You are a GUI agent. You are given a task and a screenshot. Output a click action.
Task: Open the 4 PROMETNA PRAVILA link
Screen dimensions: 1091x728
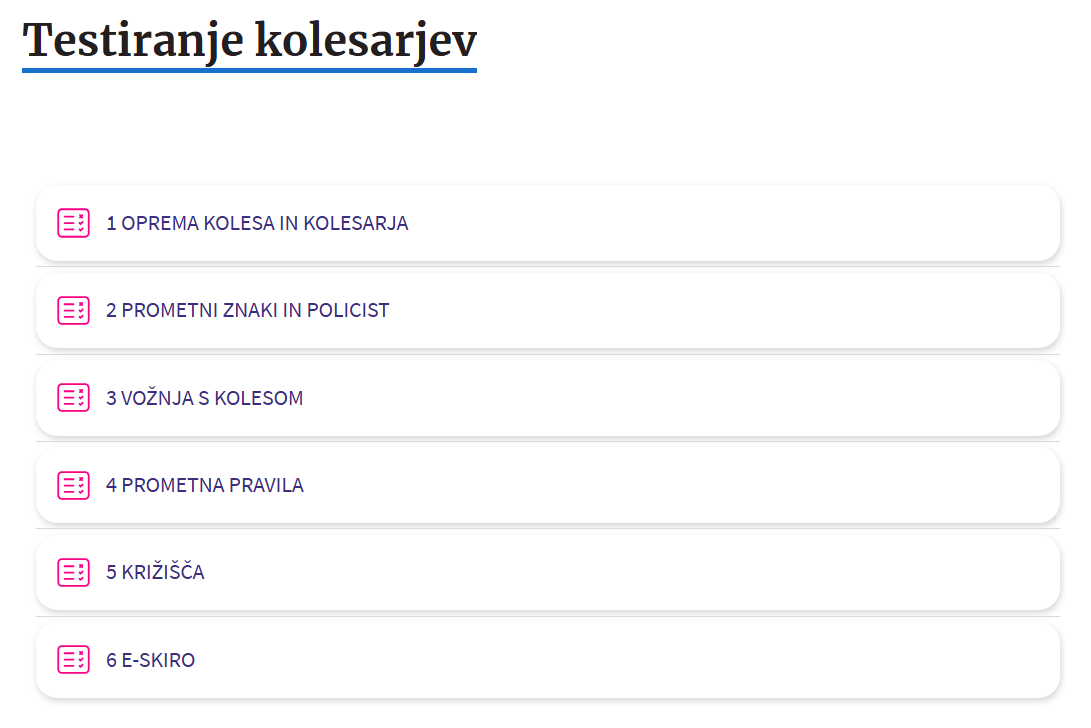point(204,485)
